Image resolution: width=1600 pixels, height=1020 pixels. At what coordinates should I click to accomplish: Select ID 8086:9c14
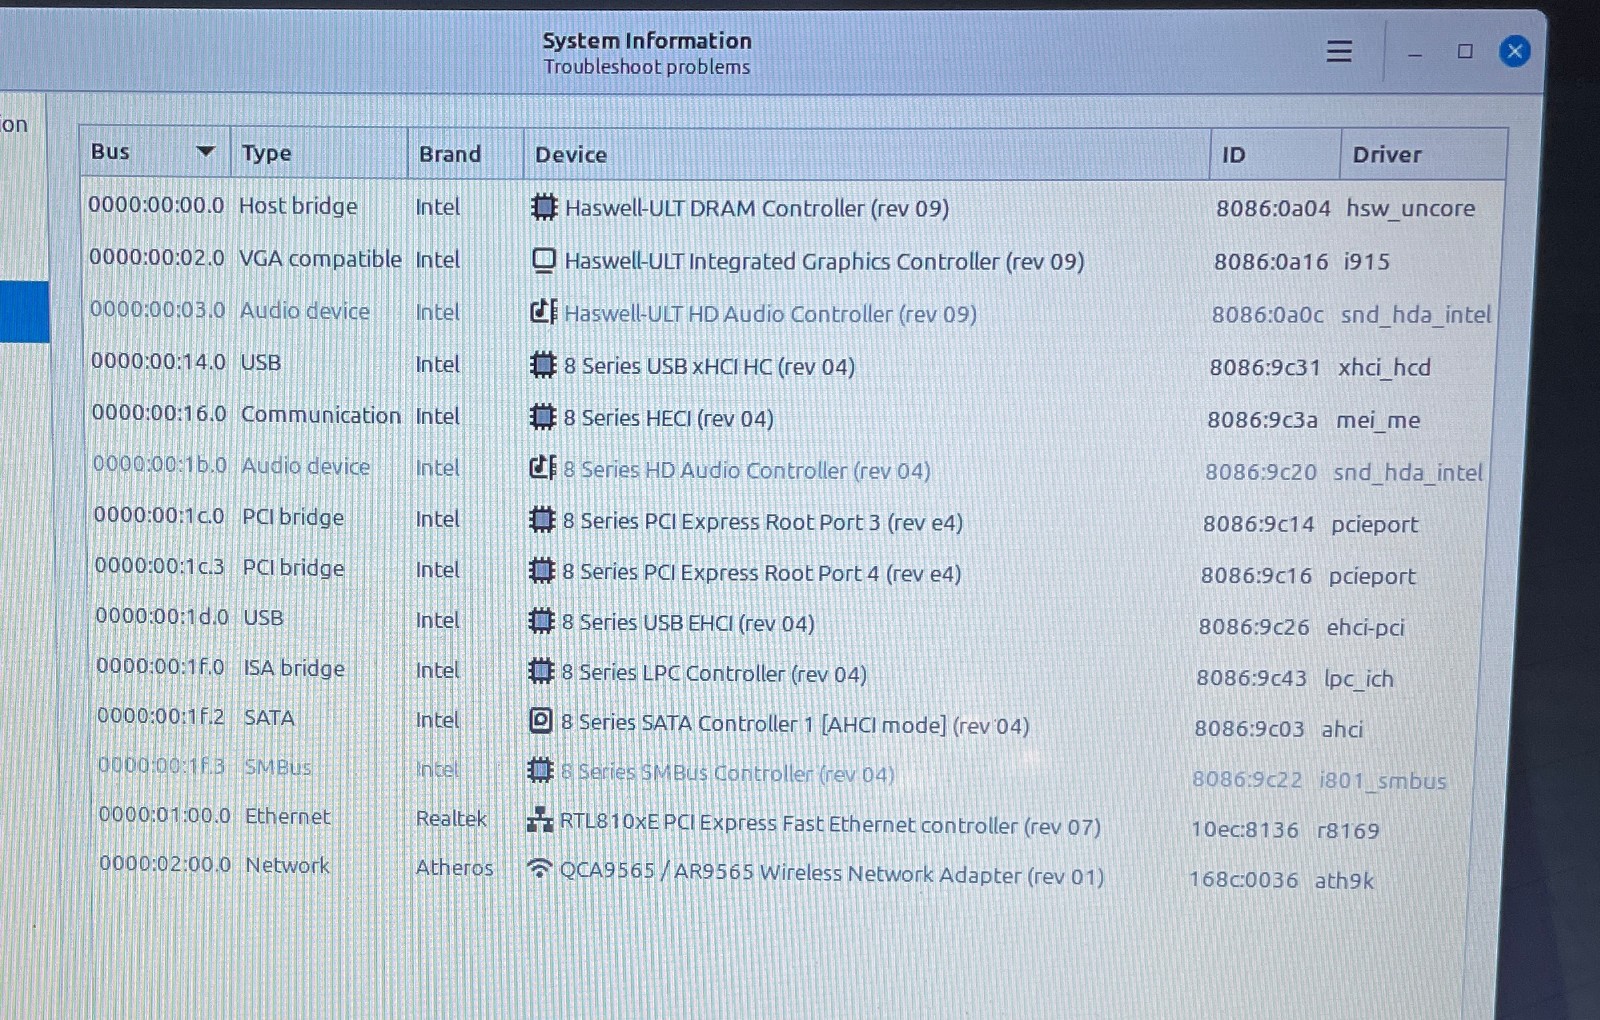click(1258, 524)
